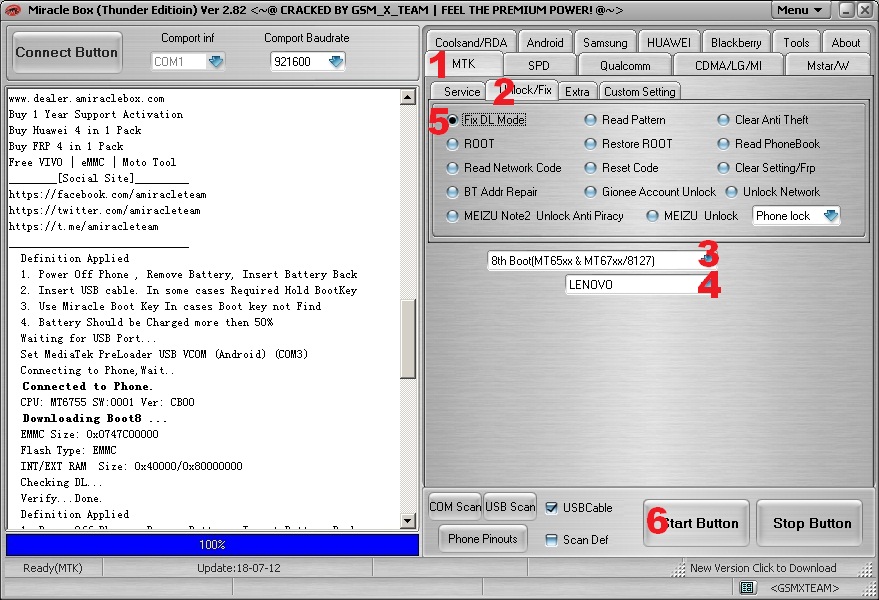Open the Phone lock dropdown
The image size is (879, 600).
click(831, 216)
